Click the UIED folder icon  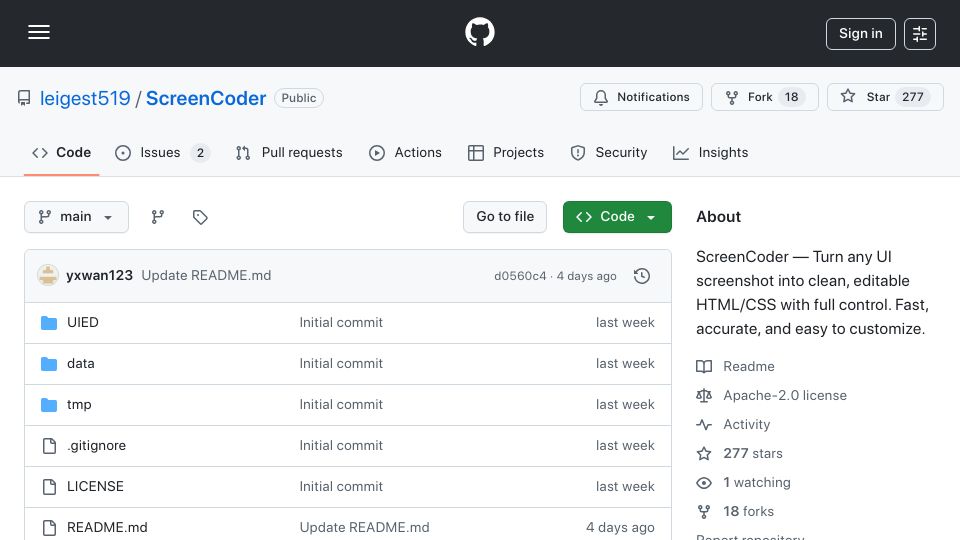(49, 323)
